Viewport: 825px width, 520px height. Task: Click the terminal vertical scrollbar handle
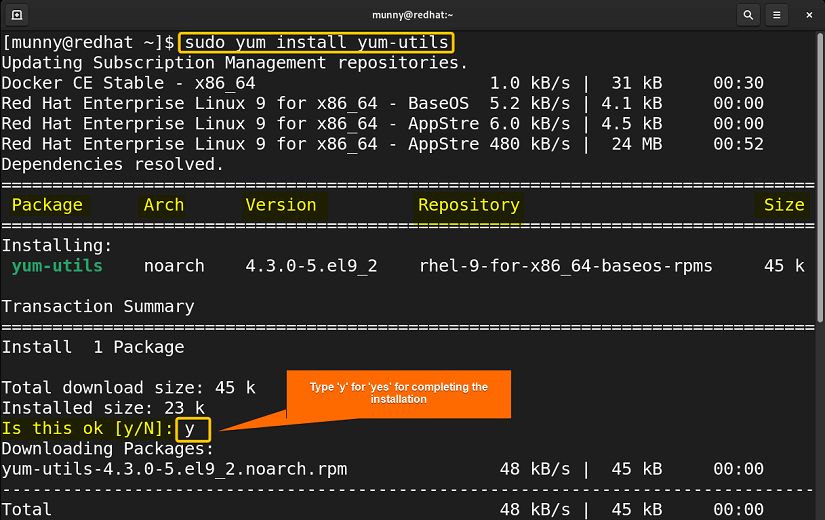820,177
